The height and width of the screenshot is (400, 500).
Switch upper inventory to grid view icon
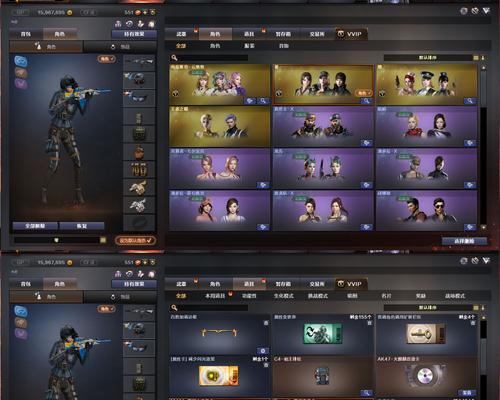[476, 58]
